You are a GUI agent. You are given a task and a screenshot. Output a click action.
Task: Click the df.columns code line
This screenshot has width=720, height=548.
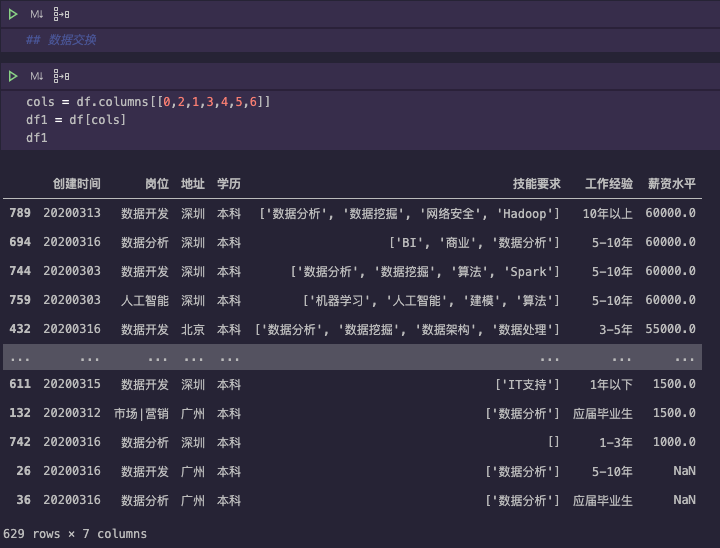148,102
